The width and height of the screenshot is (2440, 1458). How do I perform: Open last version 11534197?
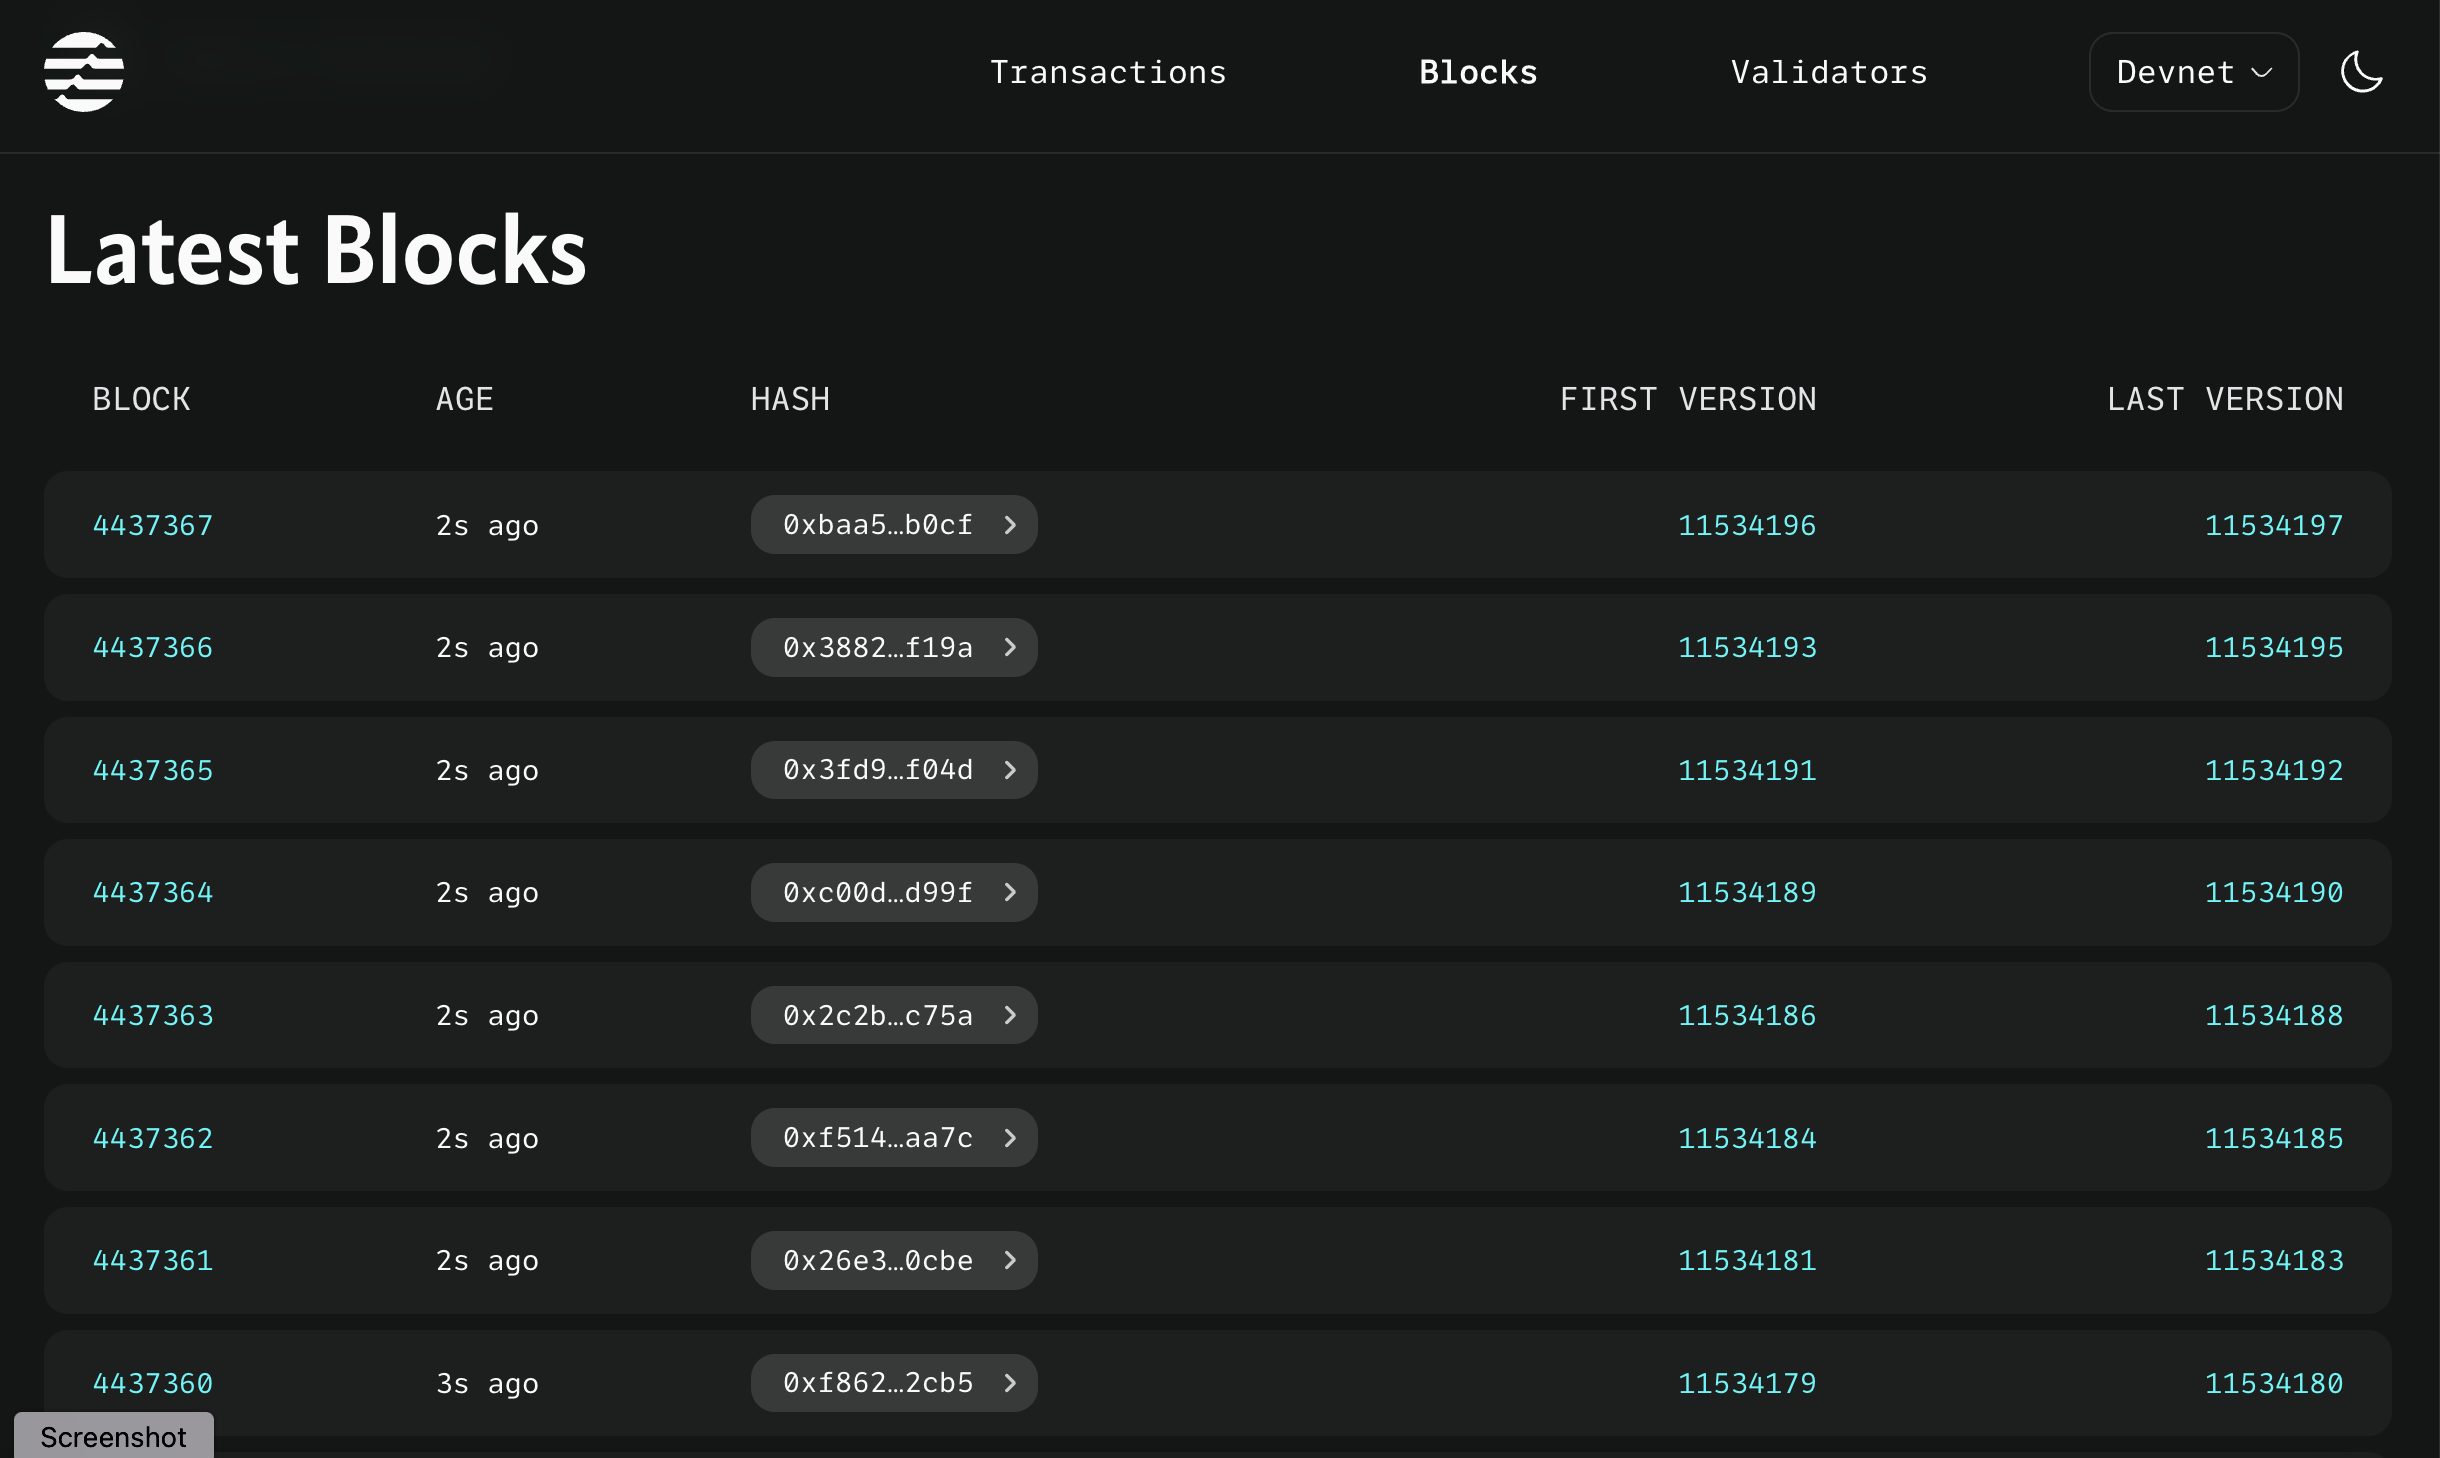[x=2274, y=524]
